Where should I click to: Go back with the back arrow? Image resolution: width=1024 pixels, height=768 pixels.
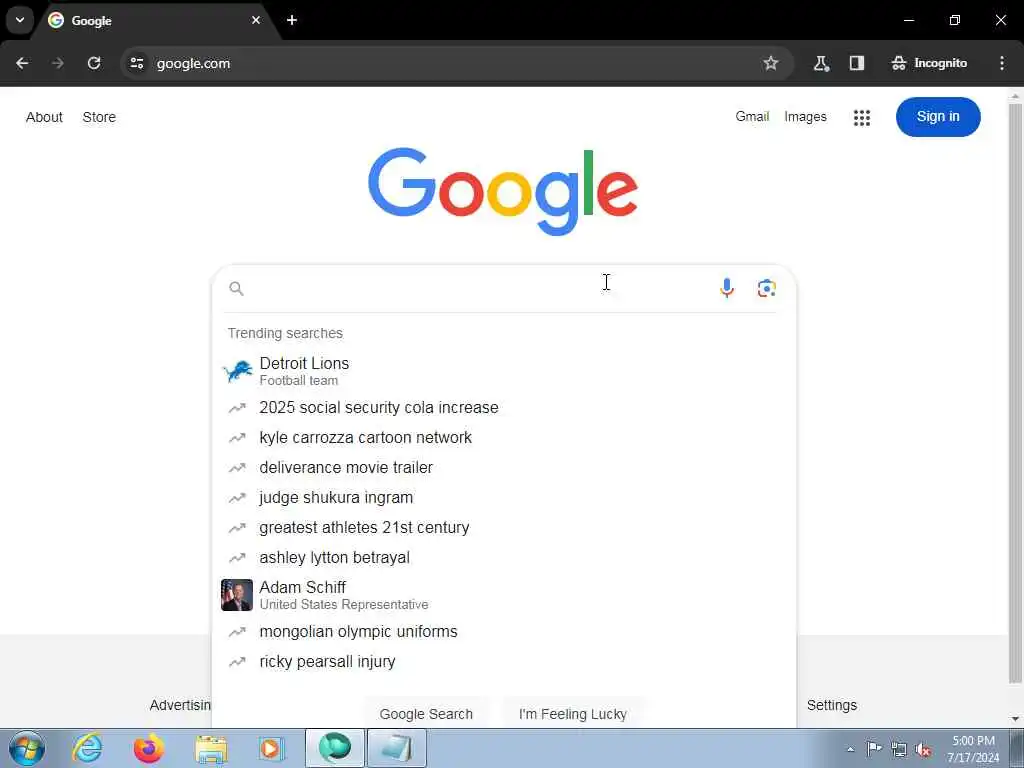click(22, 63)
